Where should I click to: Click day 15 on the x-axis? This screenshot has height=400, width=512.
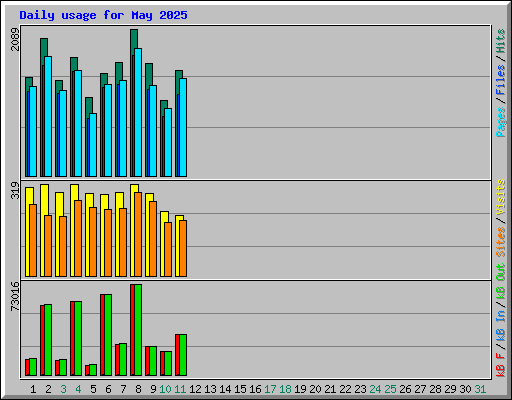click(240, 389)
